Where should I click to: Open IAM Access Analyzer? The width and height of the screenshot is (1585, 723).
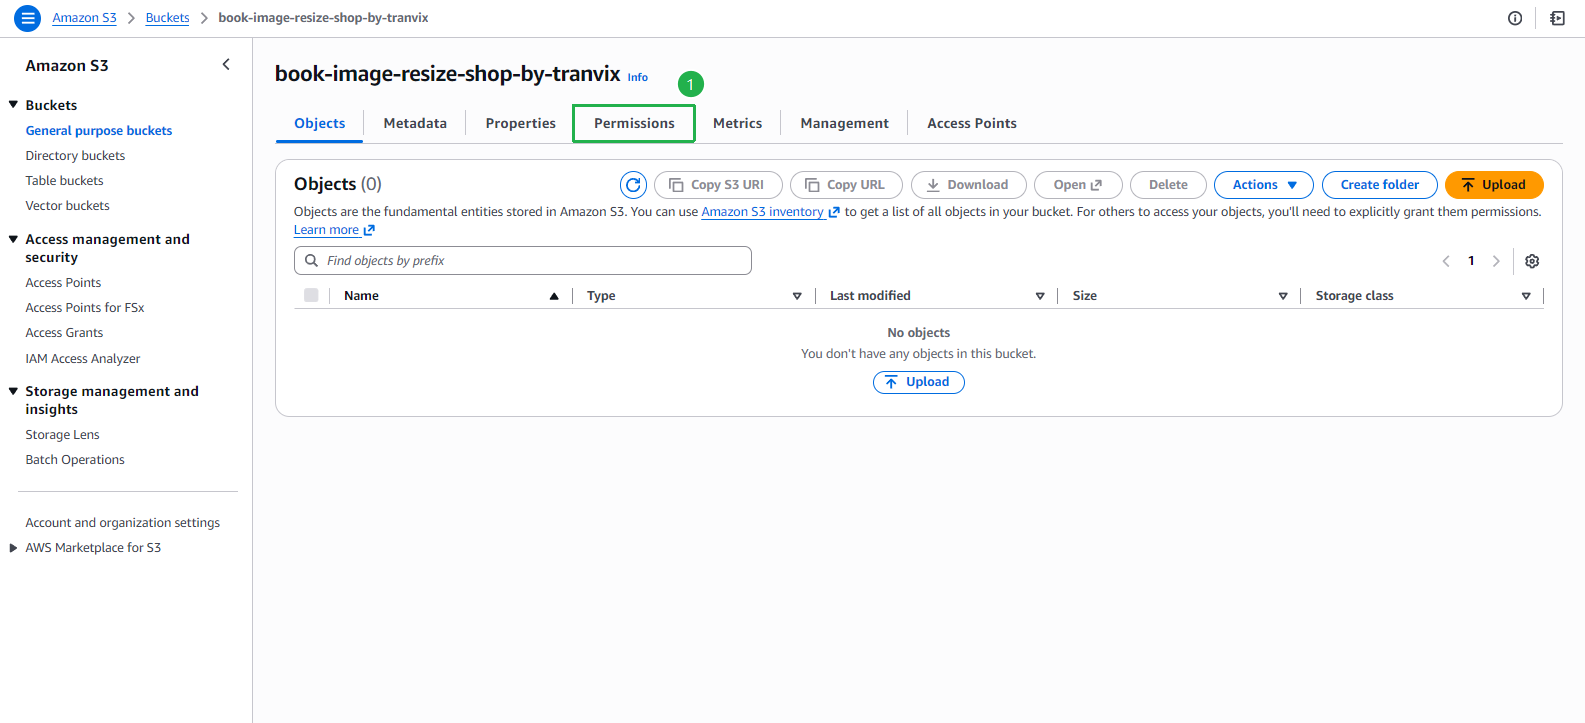(83, 359)
